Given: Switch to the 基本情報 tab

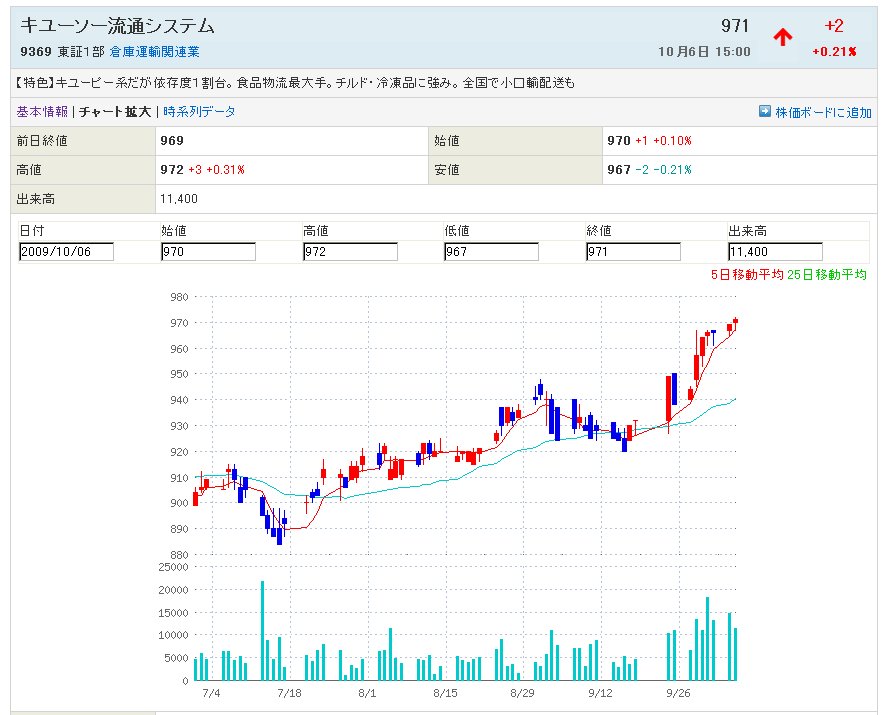Looking at the screenshot, I should point(42,112).
